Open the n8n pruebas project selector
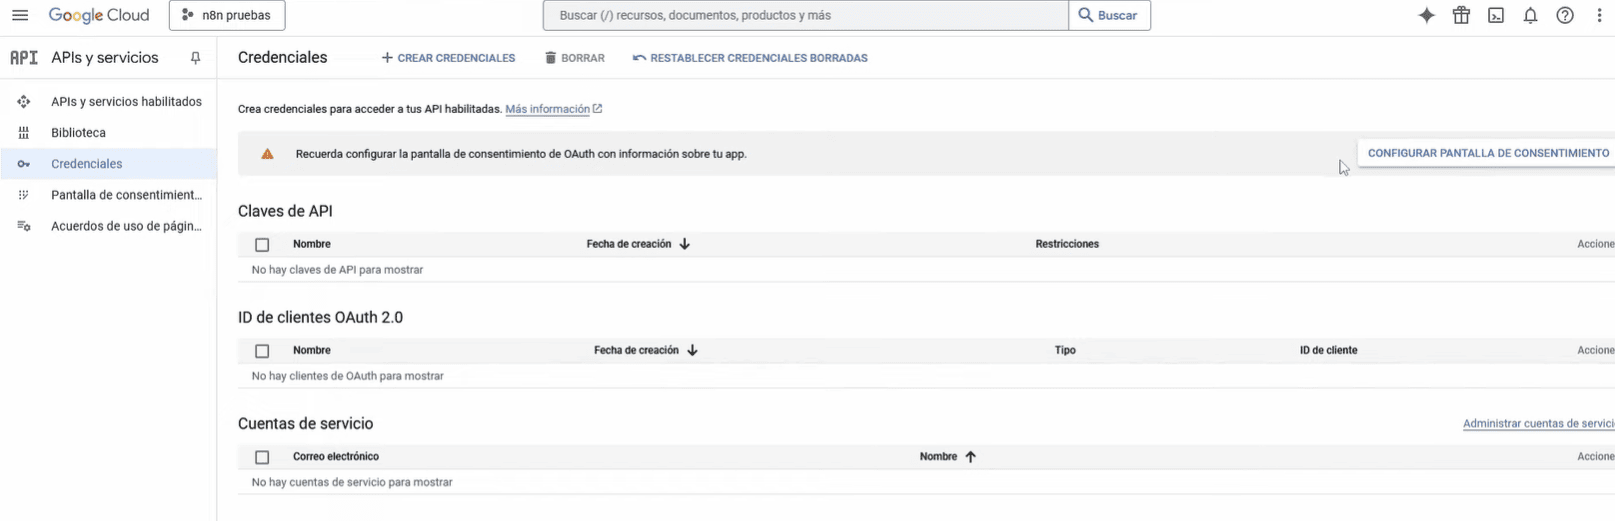Screen dimensions: 1615x521 pyautogui.click(x=227, y=16)
